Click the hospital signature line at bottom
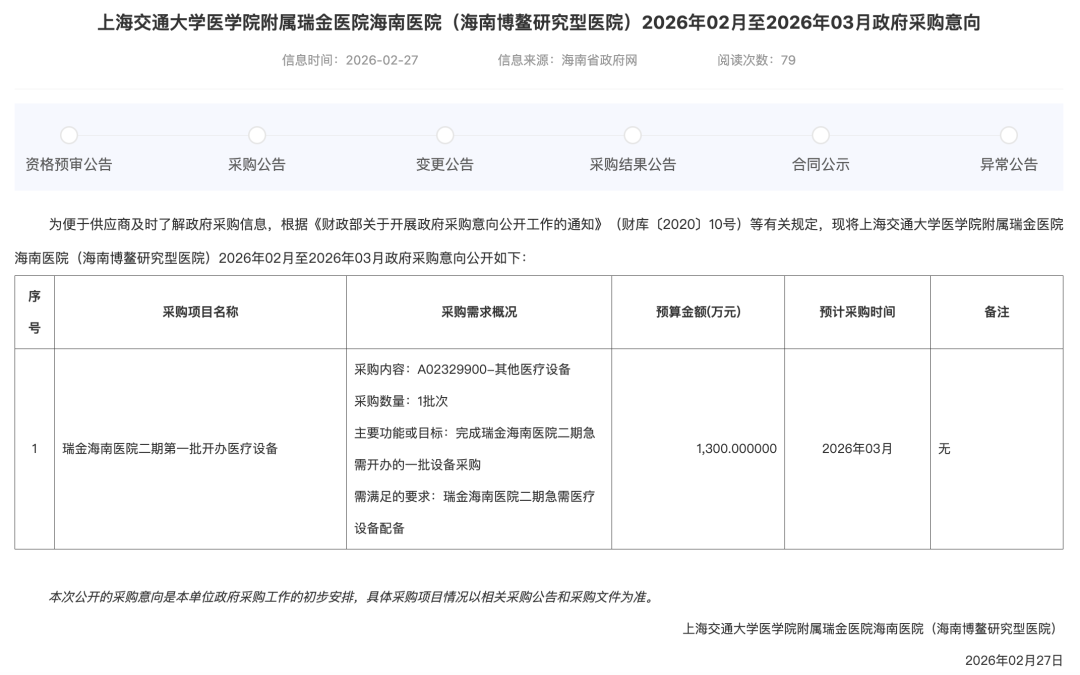This screenshot has width=1080, height=675. pos(872,629)
